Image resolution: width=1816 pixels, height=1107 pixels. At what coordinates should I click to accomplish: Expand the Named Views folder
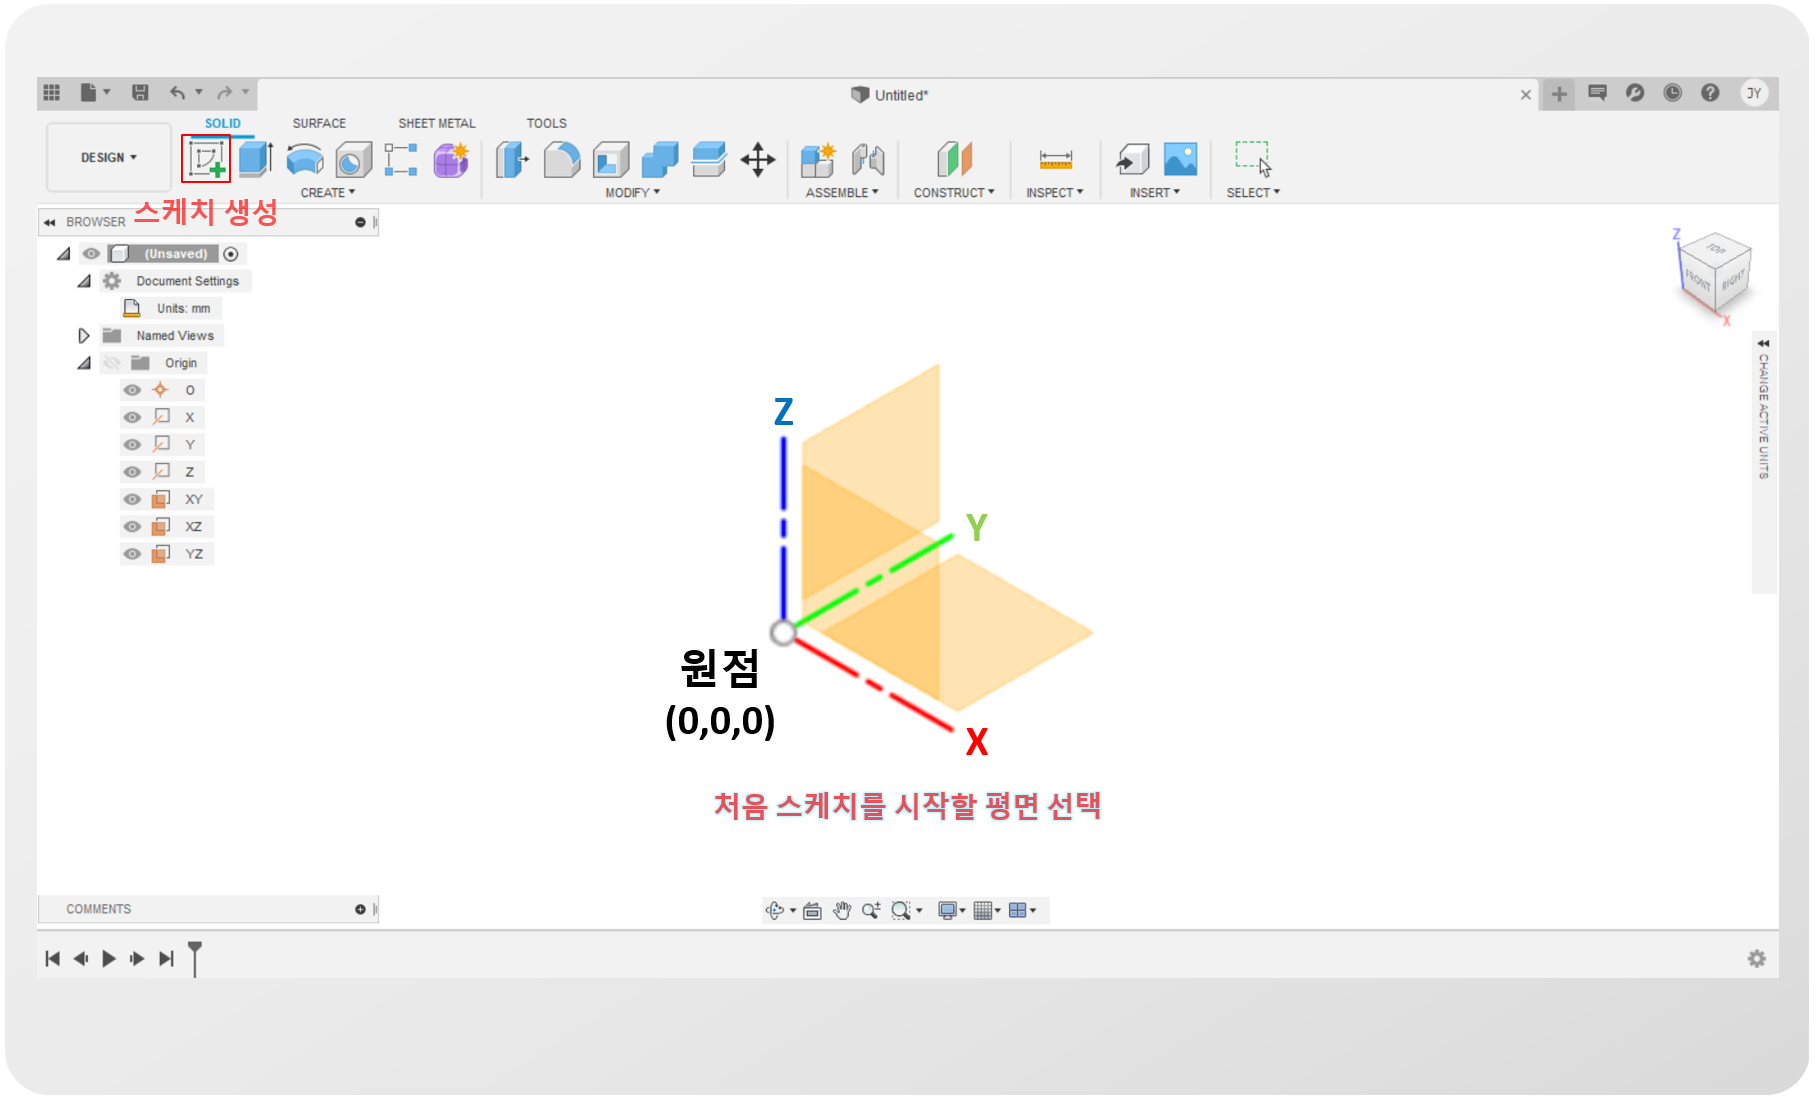(84, 336)
